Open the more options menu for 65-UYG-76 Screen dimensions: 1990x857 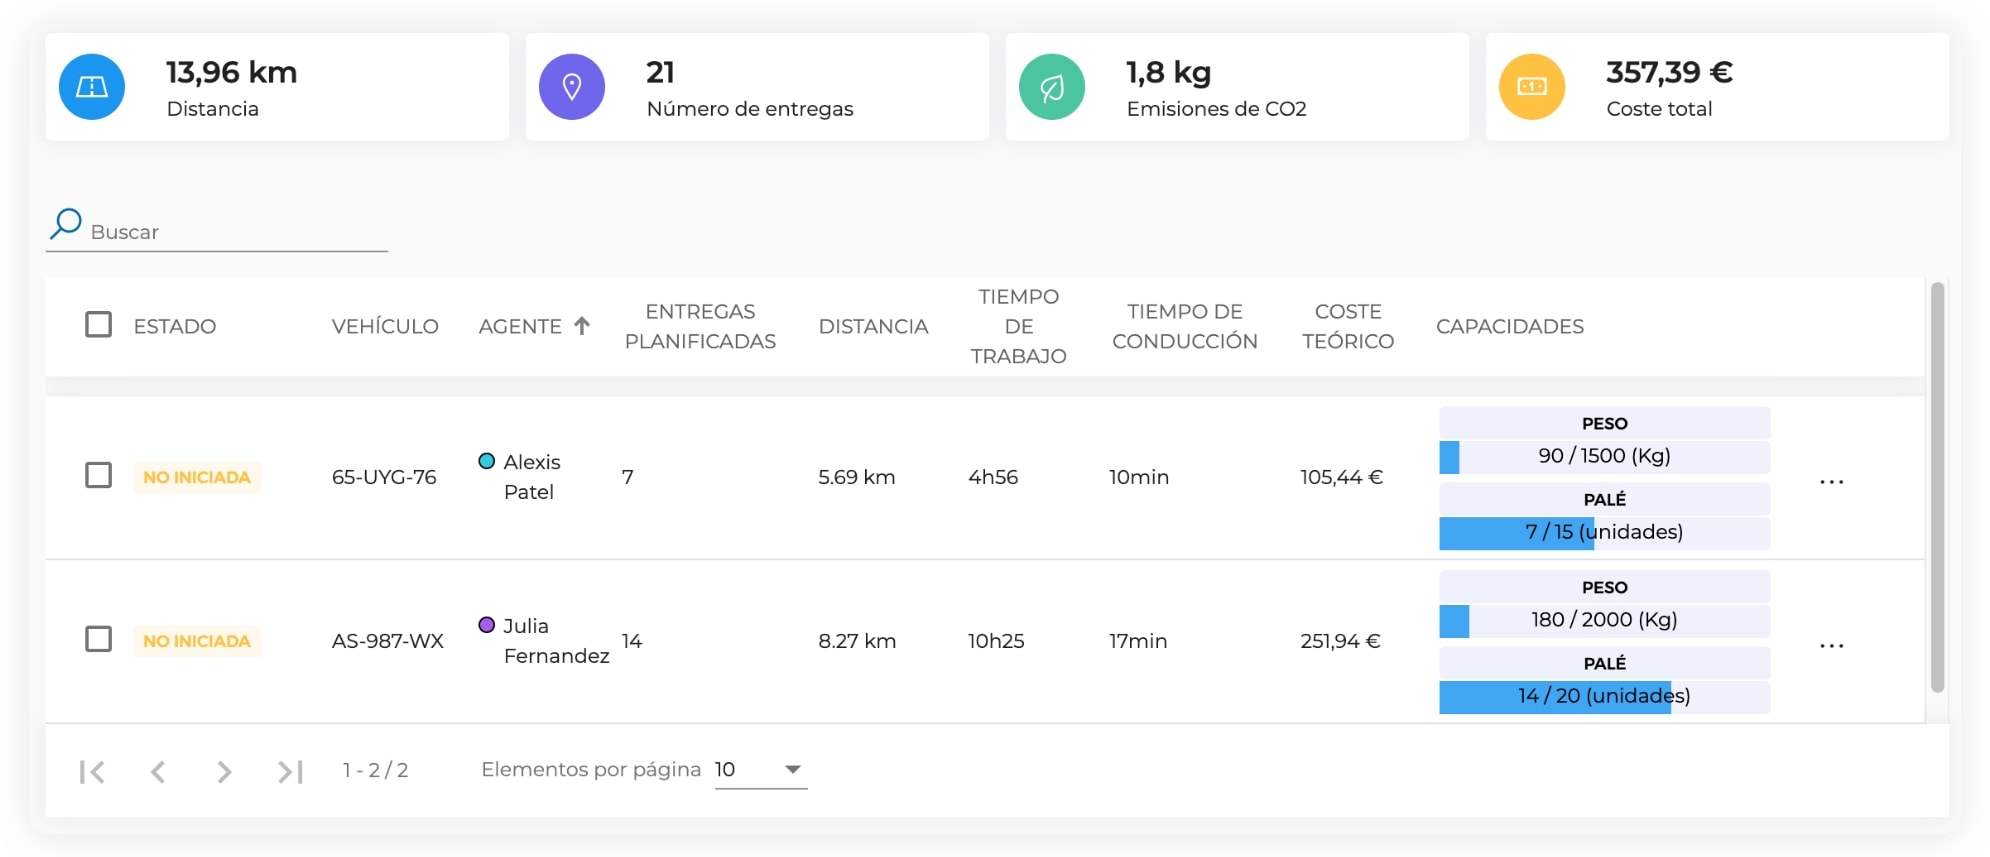pyautogui.click(x=1831, y=482)
